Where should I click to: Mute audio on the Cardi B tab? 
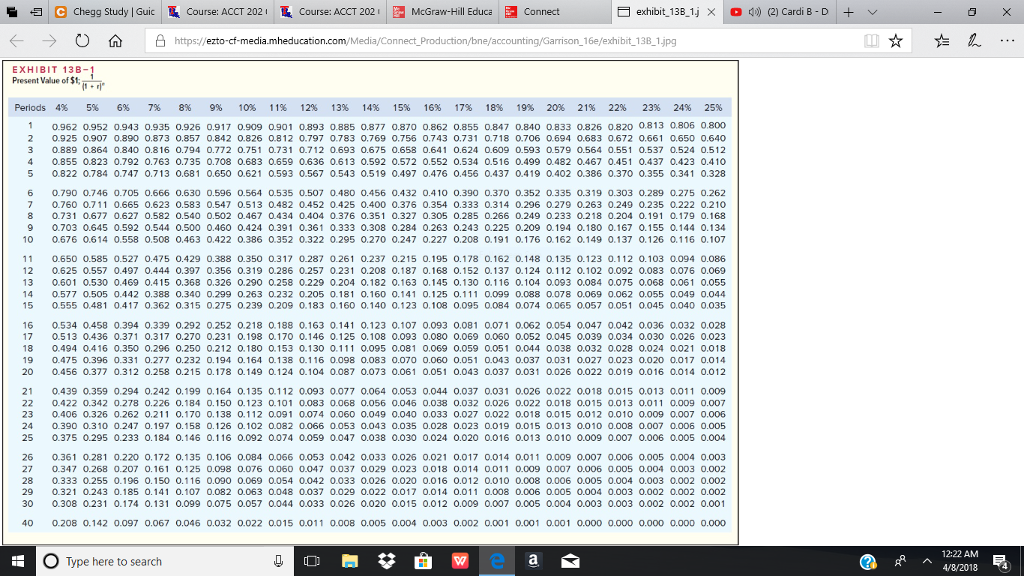757,10
